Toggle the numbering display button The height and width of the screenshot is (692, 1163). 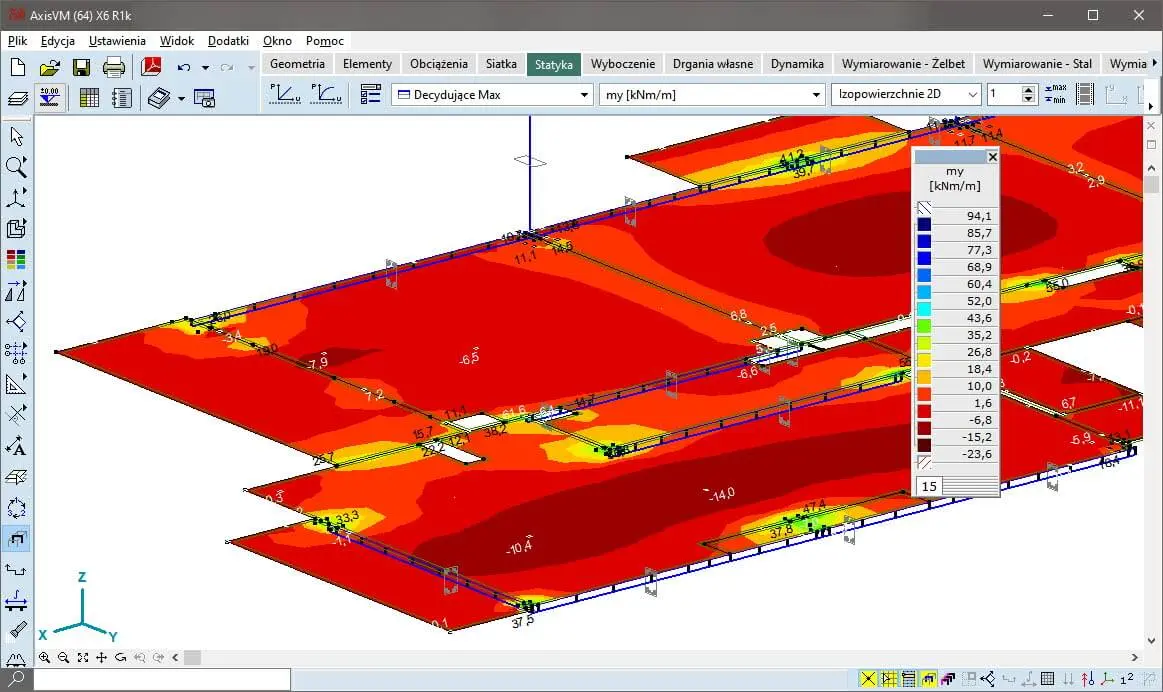[1128, 679]
